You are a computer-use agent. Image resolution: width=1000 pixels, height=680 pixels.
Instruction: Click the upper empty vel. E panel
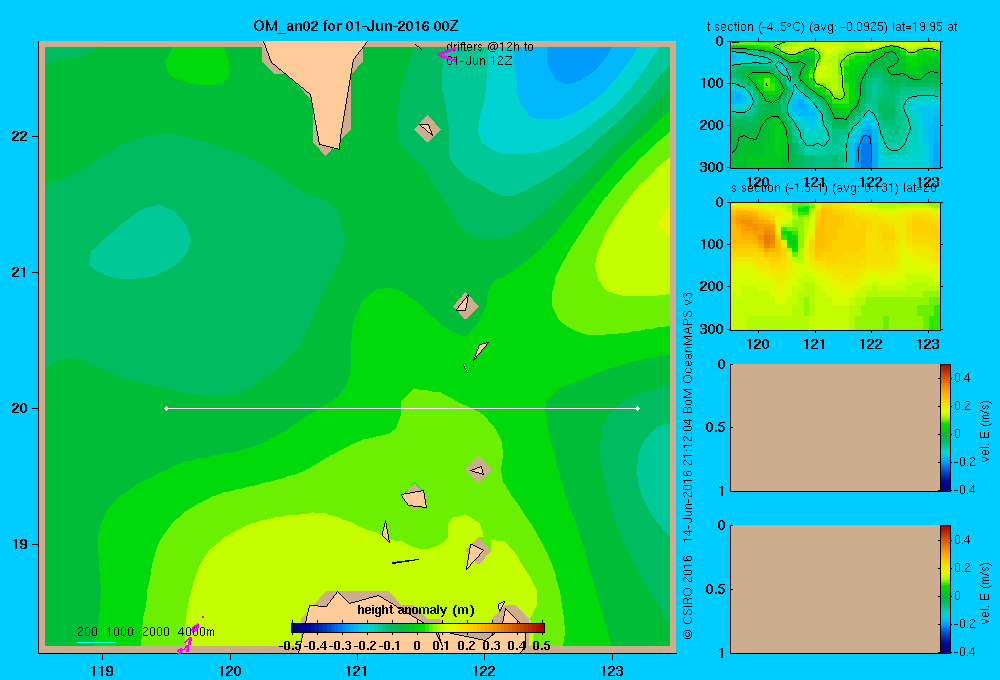click(834, 427)
